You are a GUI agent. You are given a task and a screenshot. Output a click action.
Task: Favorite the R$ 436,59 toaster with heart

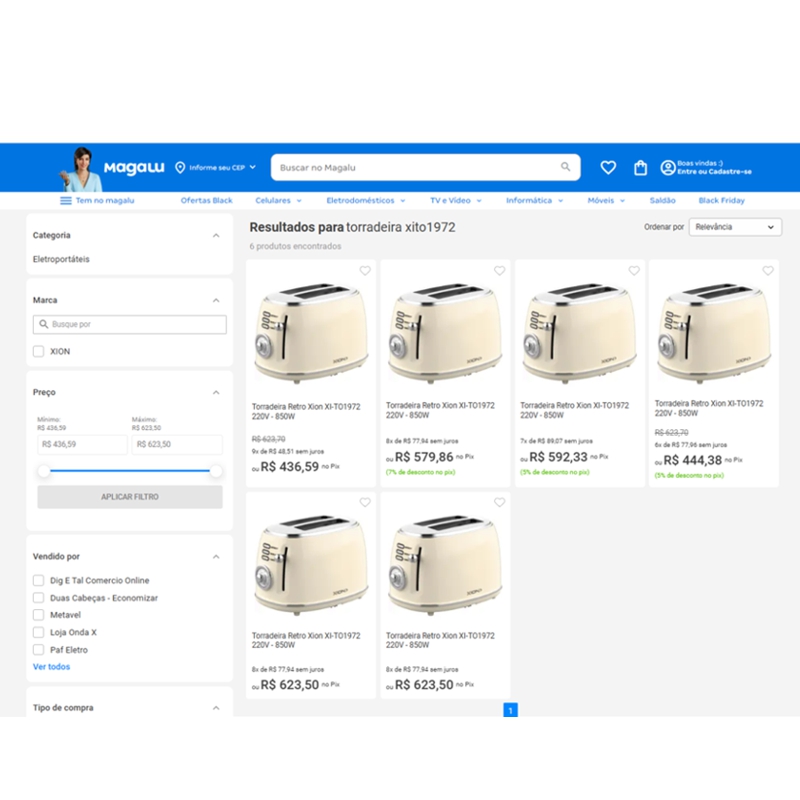tap(365, 271)
